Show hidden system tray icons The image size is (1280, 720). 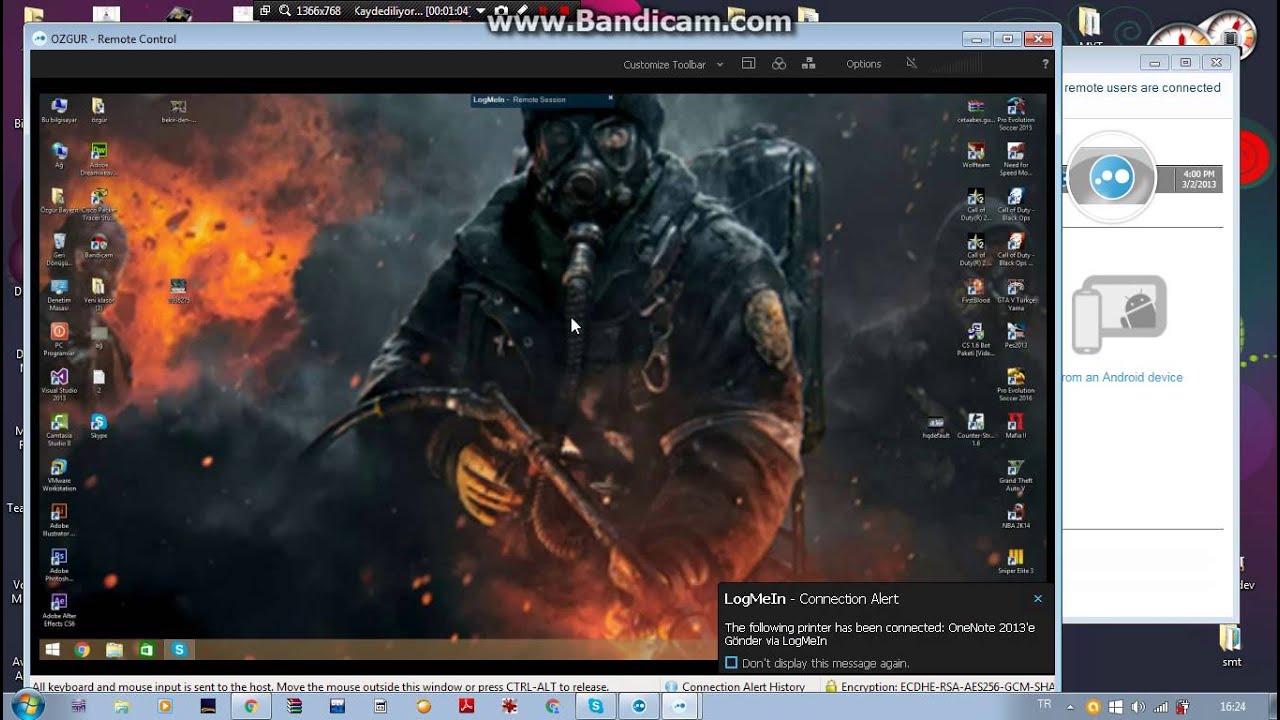pyautogui.click(x=1070, y=706)
